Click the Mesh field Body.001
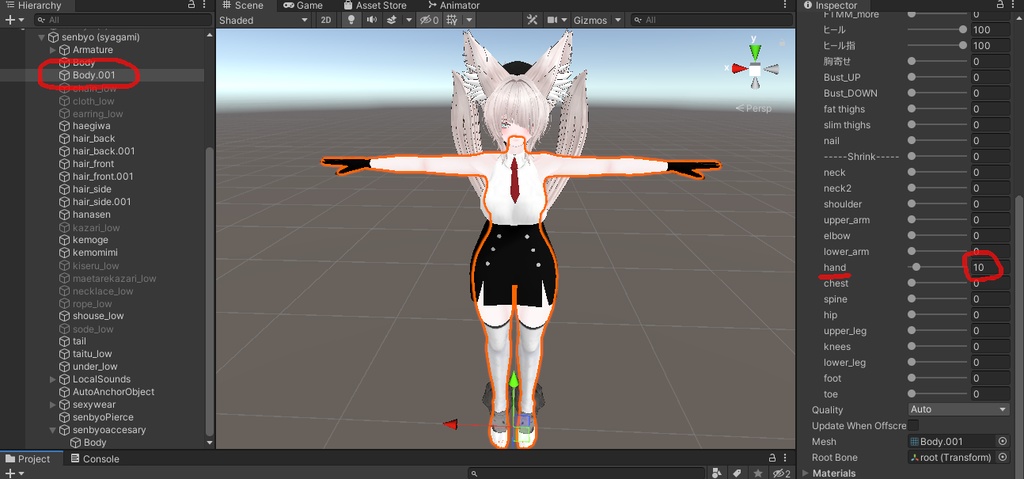The width and height of the screenshot is (1024, 479). point(952,441)
